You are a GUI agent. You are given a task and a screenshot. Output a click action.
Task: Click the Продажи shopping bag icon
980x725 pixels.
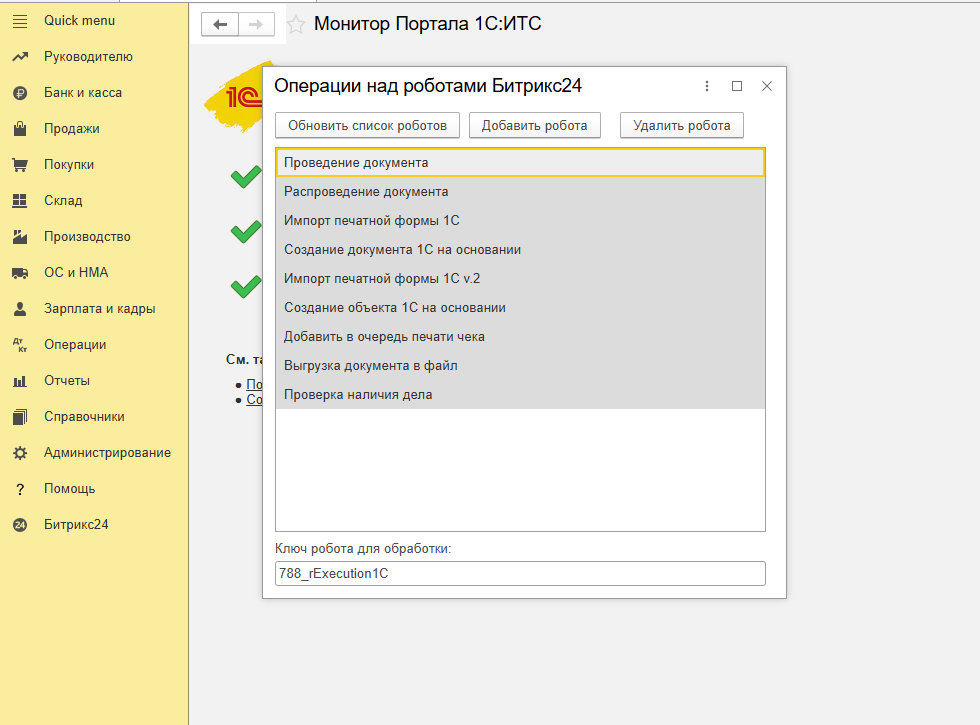click(x=19, y=129)
